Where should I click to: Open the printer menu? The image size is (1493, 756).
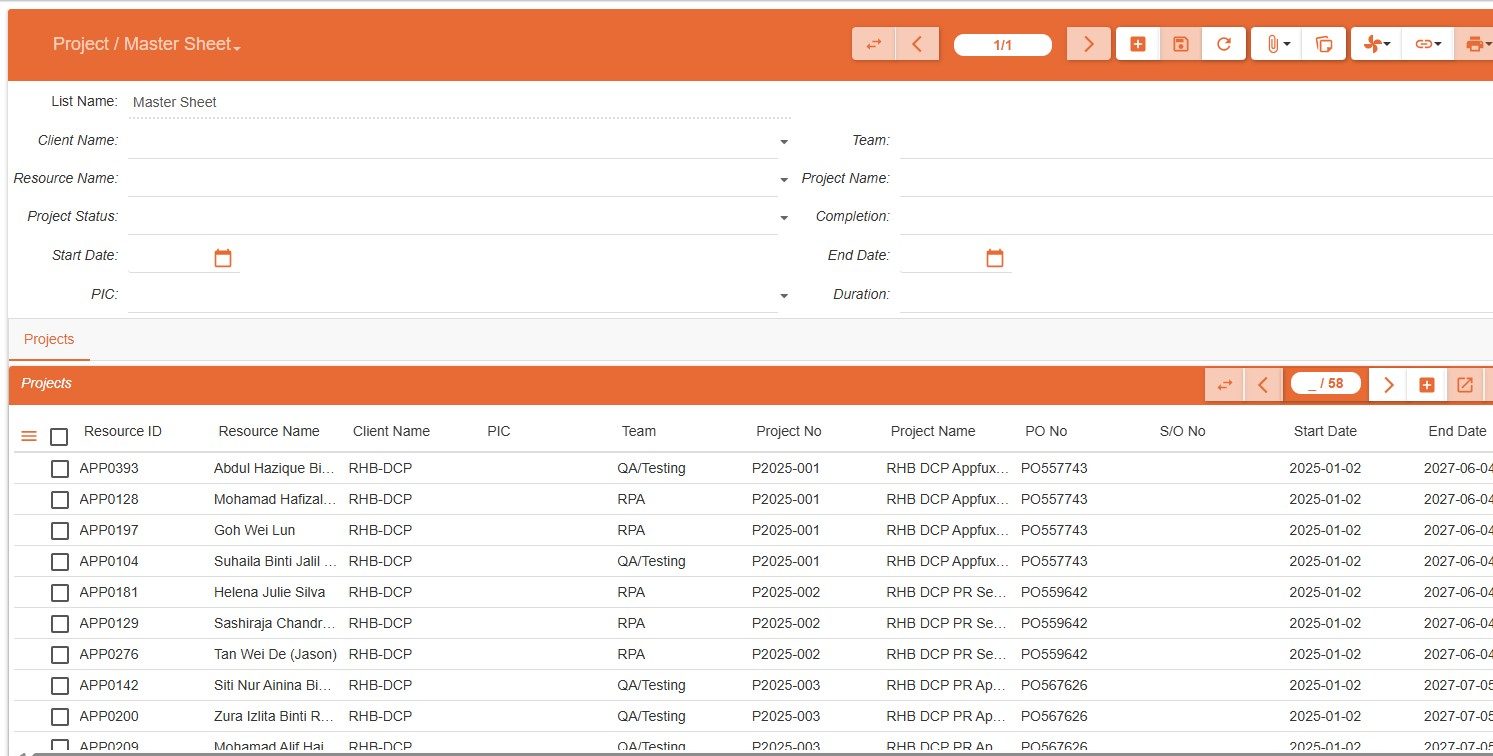[x=1475, y=44]
